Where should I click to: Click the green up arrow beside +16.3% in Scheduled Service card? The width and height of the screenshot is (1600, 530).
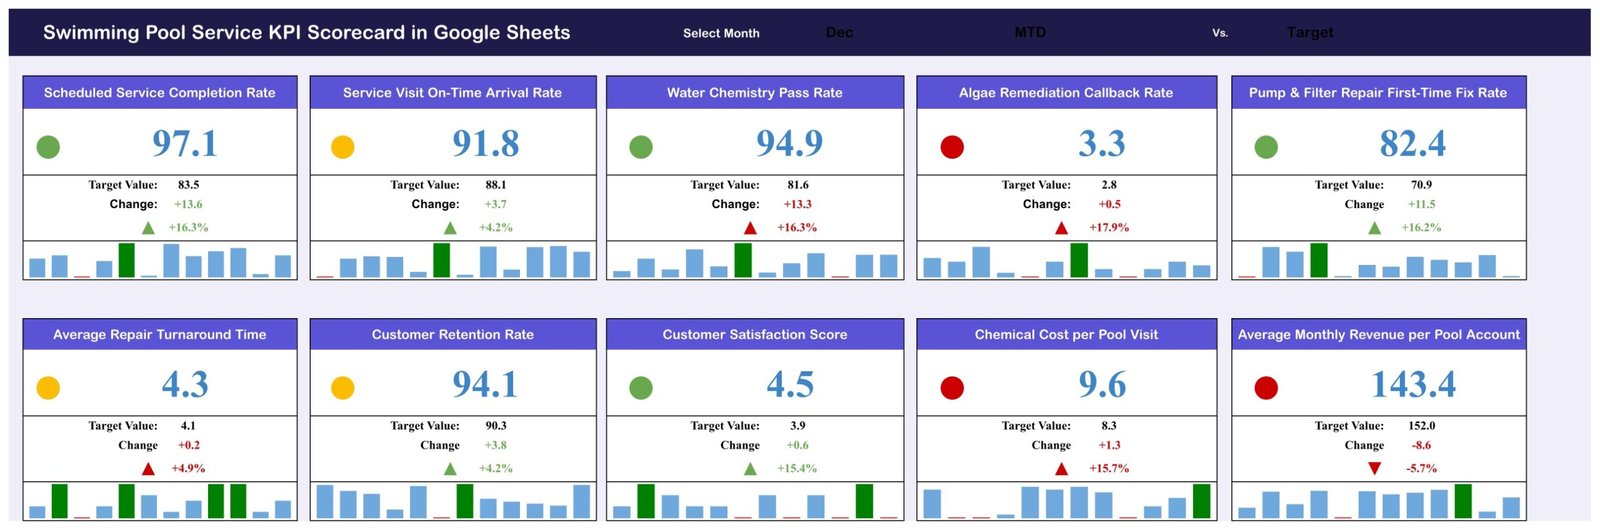click(x=148, y=228)
